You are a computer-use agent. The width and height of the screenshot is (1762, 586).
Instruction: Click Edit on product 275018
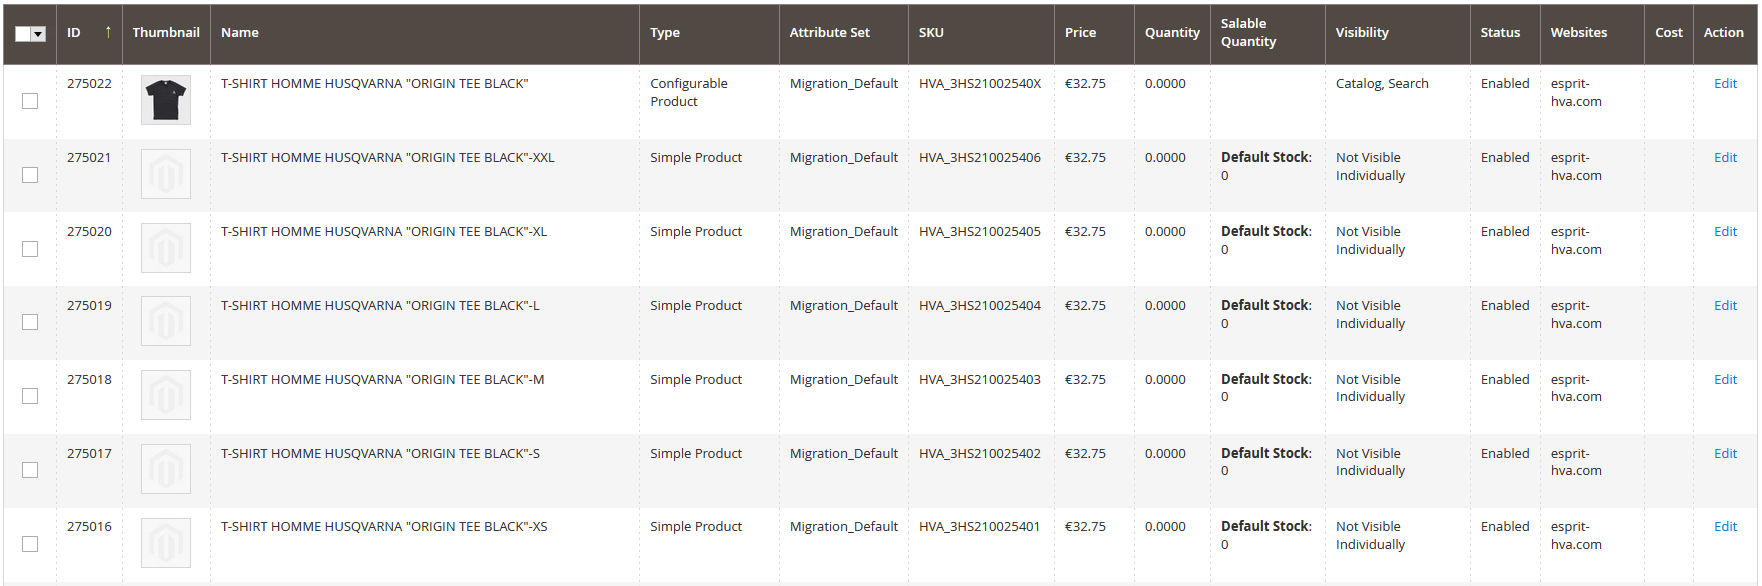[1724, 379]
